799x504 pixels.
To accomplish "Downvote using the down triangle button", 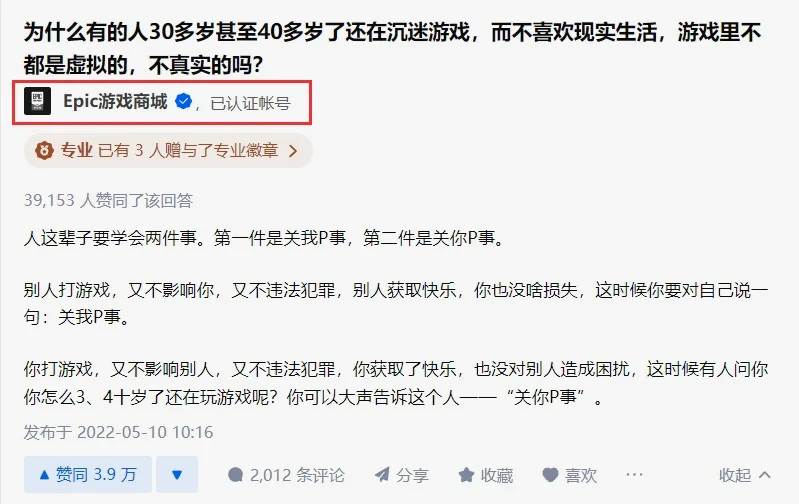I will click(177, 474).
